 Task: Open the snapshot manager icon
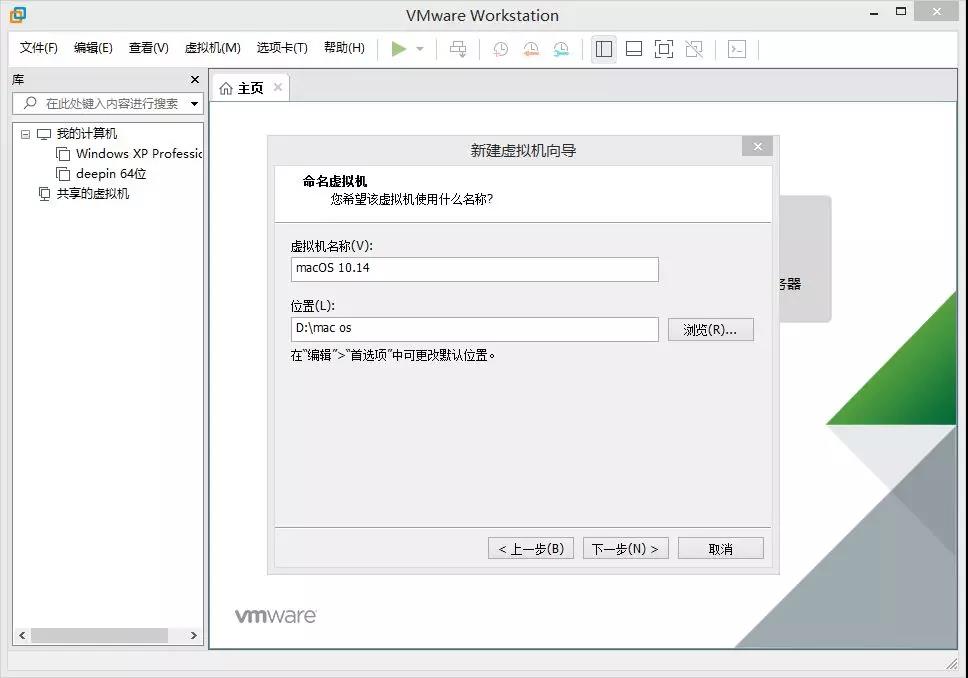coord(561,49)
